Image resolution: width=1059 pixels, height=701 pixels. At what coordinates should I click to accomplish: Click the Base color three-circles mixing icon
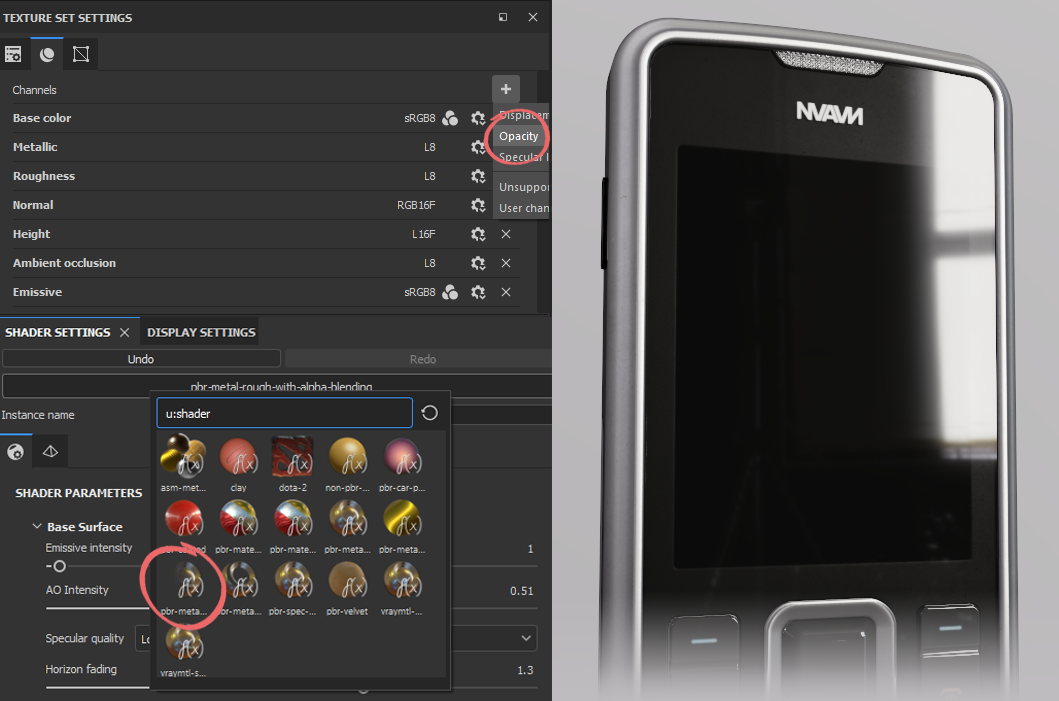click(450, 118)
